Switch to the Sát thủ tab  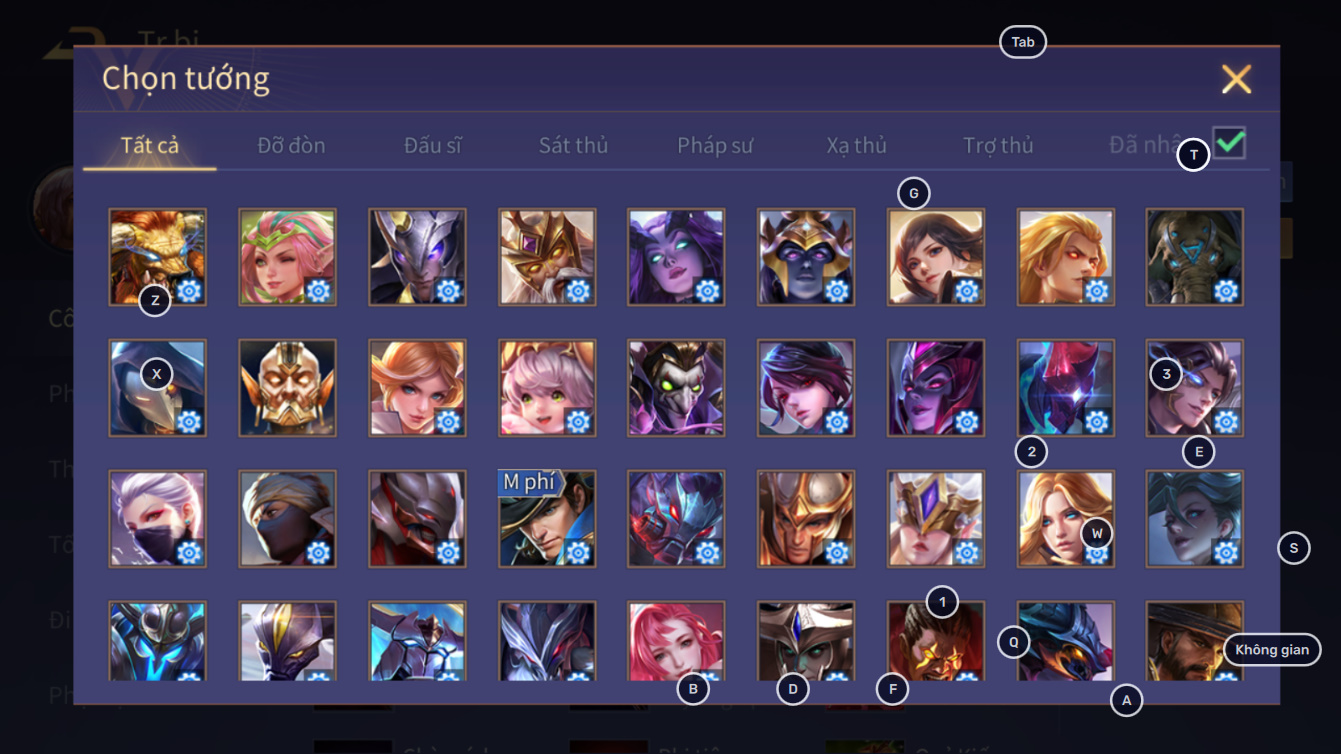pyautogui.click(x=573, y=145)
